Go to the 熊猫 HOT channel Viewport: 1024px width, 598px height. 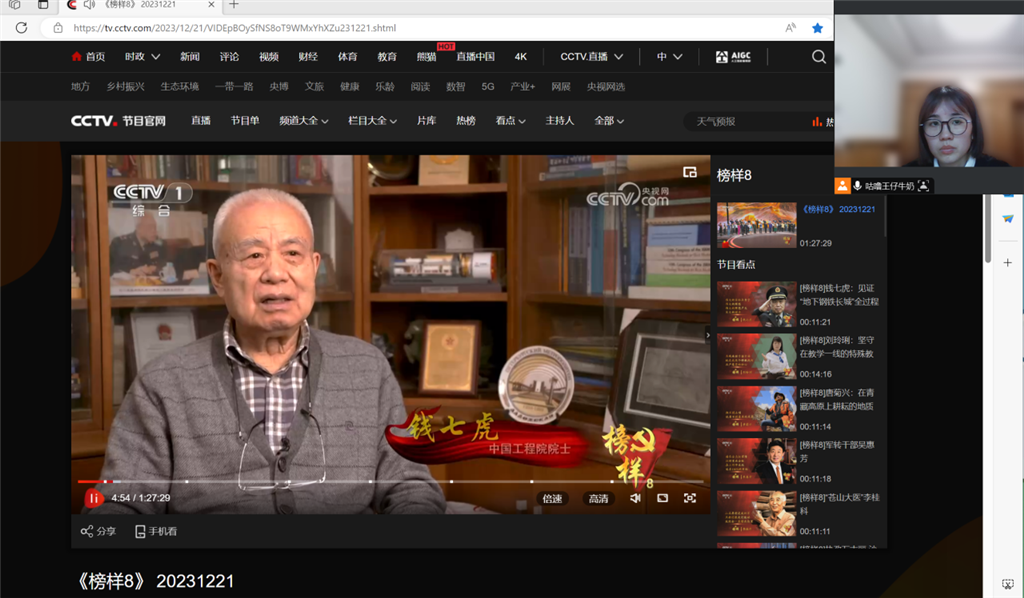[x=426, y=57]
